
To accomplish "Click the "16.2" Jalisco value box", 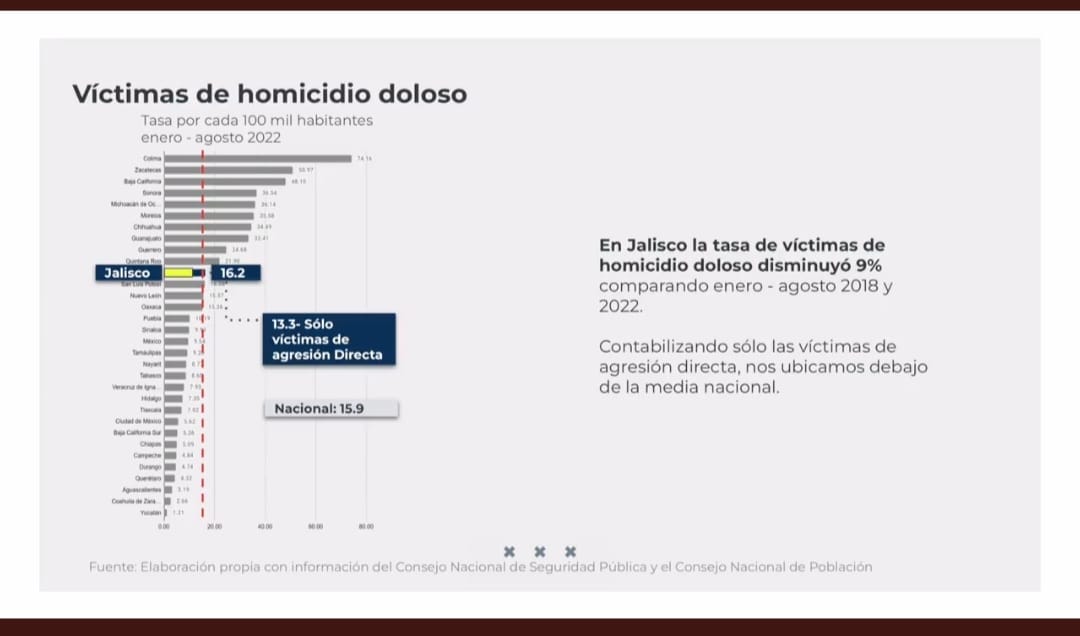I will pos(236,273).
